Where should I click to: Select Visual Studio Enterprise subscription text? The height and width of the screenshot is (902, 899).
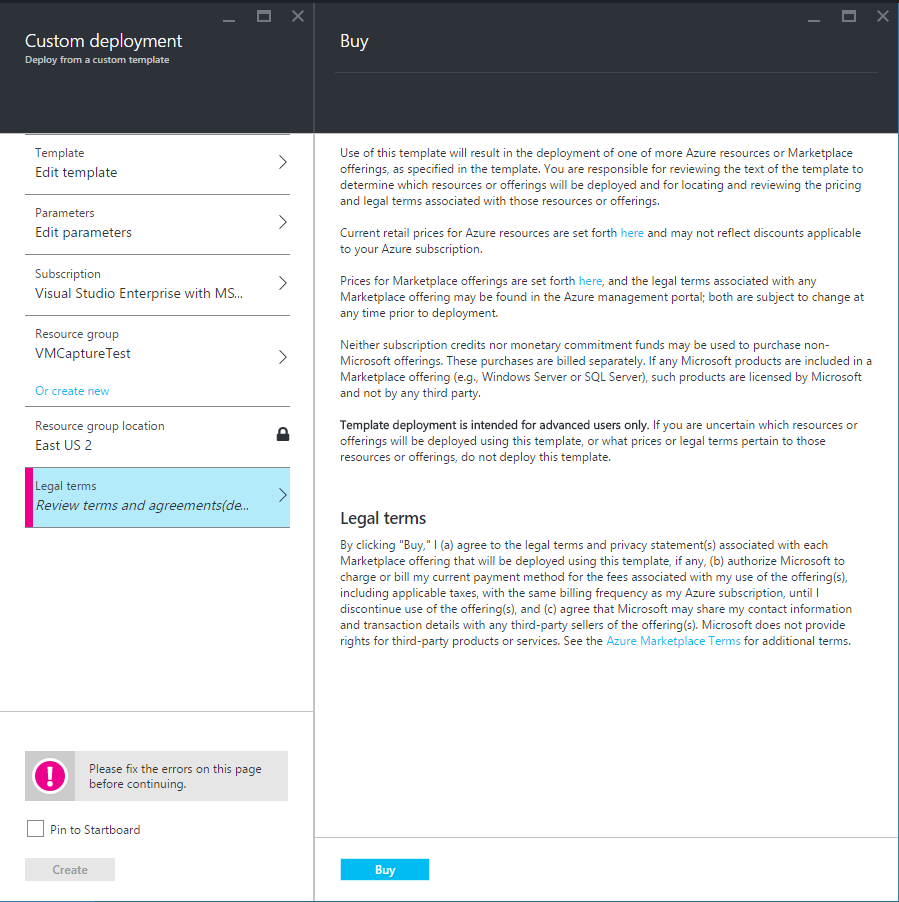point(139,293)
